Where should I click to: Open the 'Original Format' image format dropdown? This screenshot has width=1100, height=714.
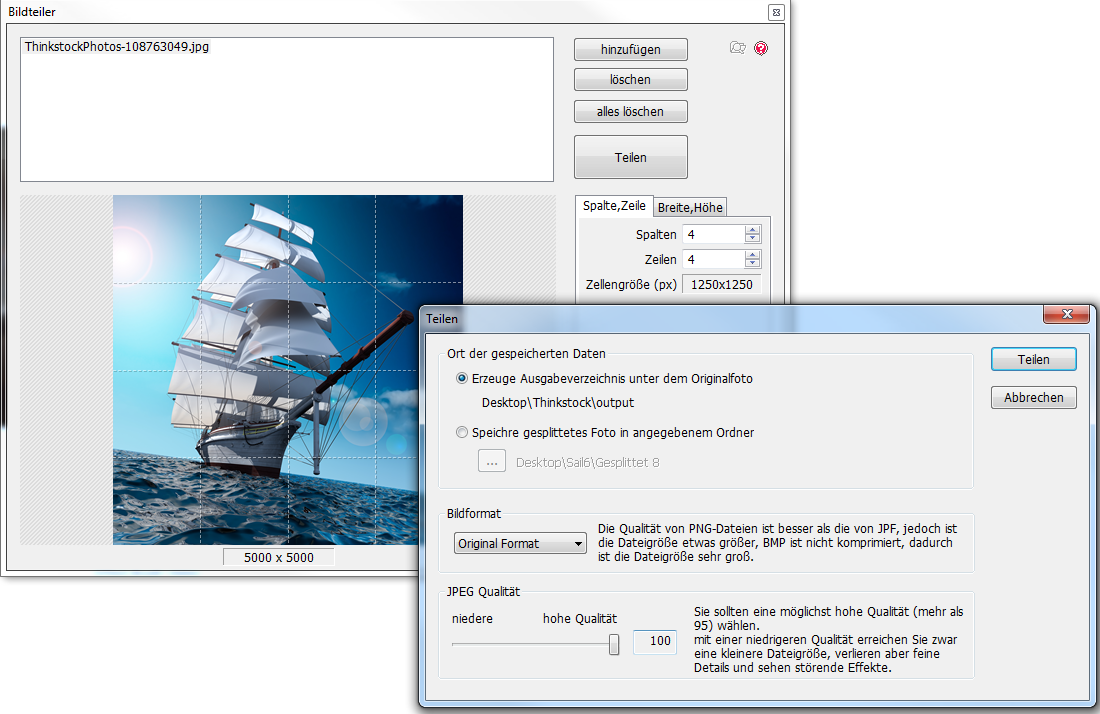[x=519, y=544]
